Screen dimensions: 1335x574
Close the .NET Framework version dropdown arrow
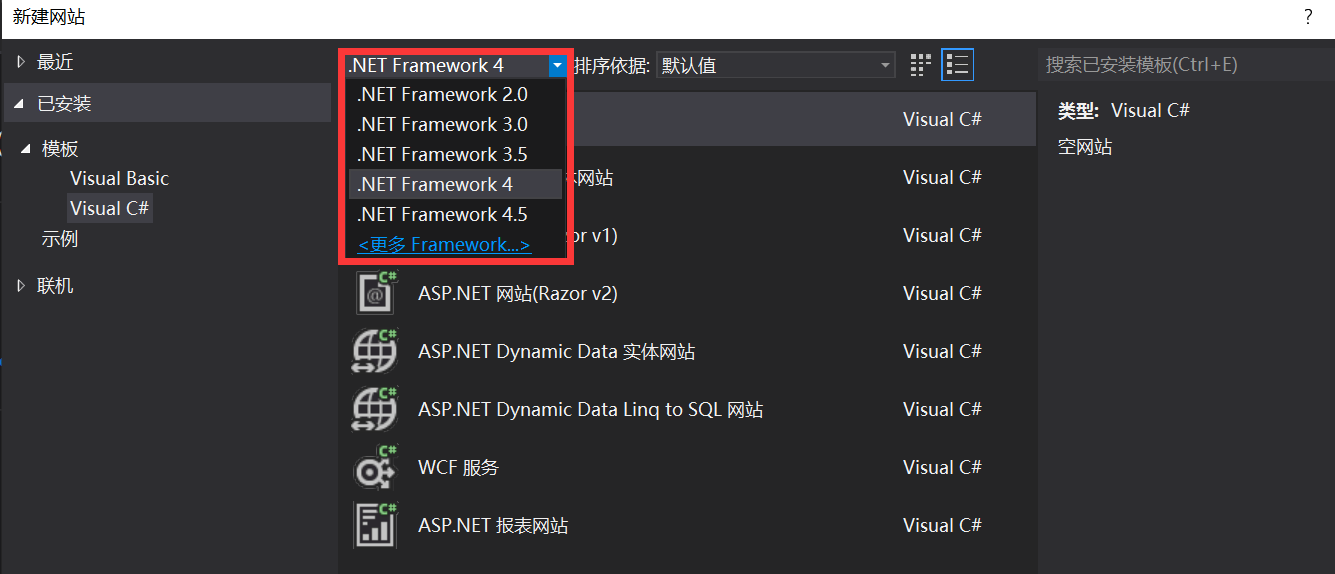(x=557, y=66)
